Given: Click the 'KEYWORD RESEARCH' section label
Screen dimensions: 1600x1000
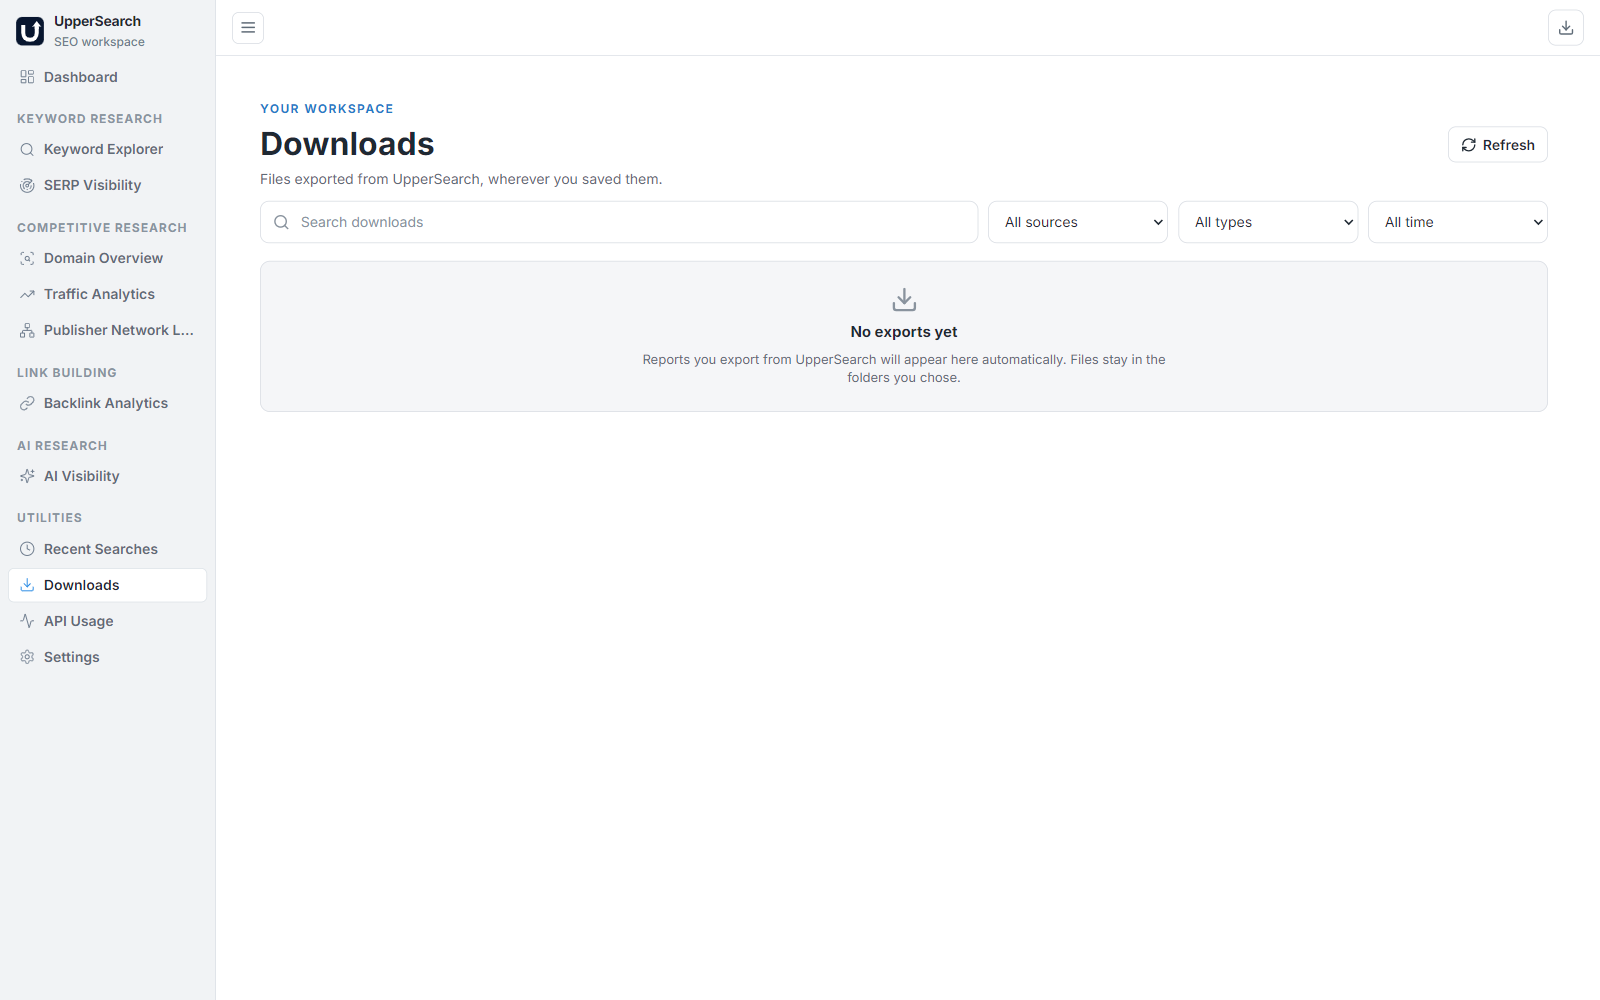Looking at the screenshot, I should tap(90, 119).
